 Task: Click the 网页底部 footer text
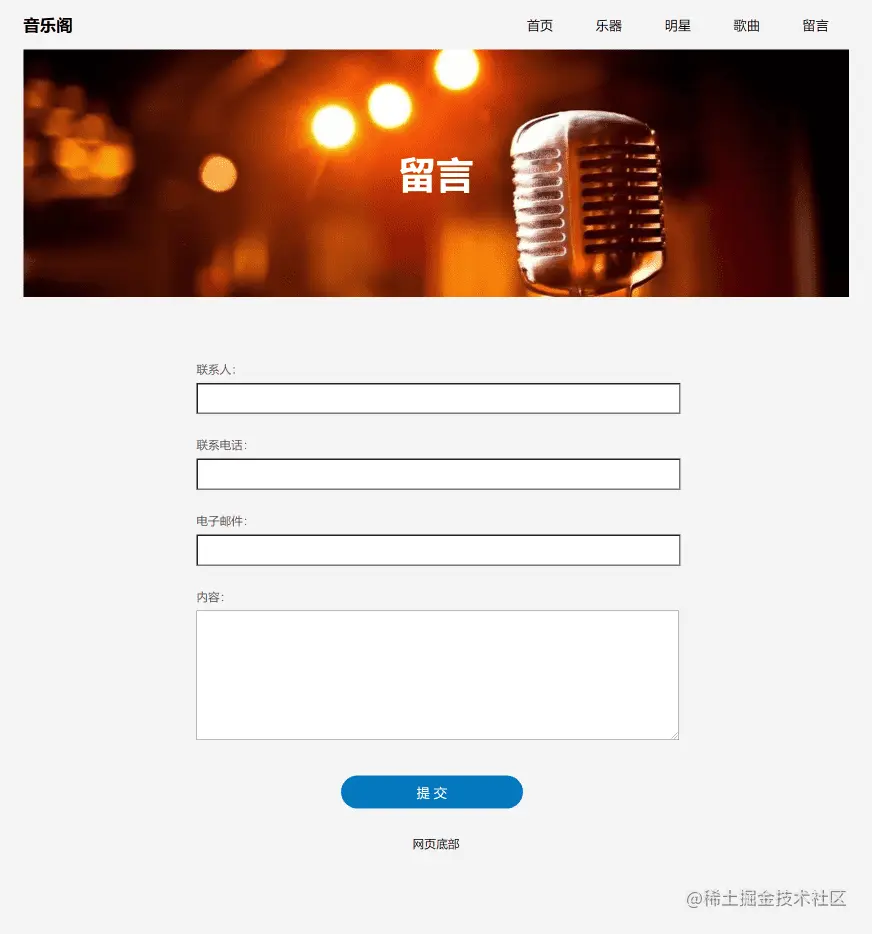click(436, 844)
